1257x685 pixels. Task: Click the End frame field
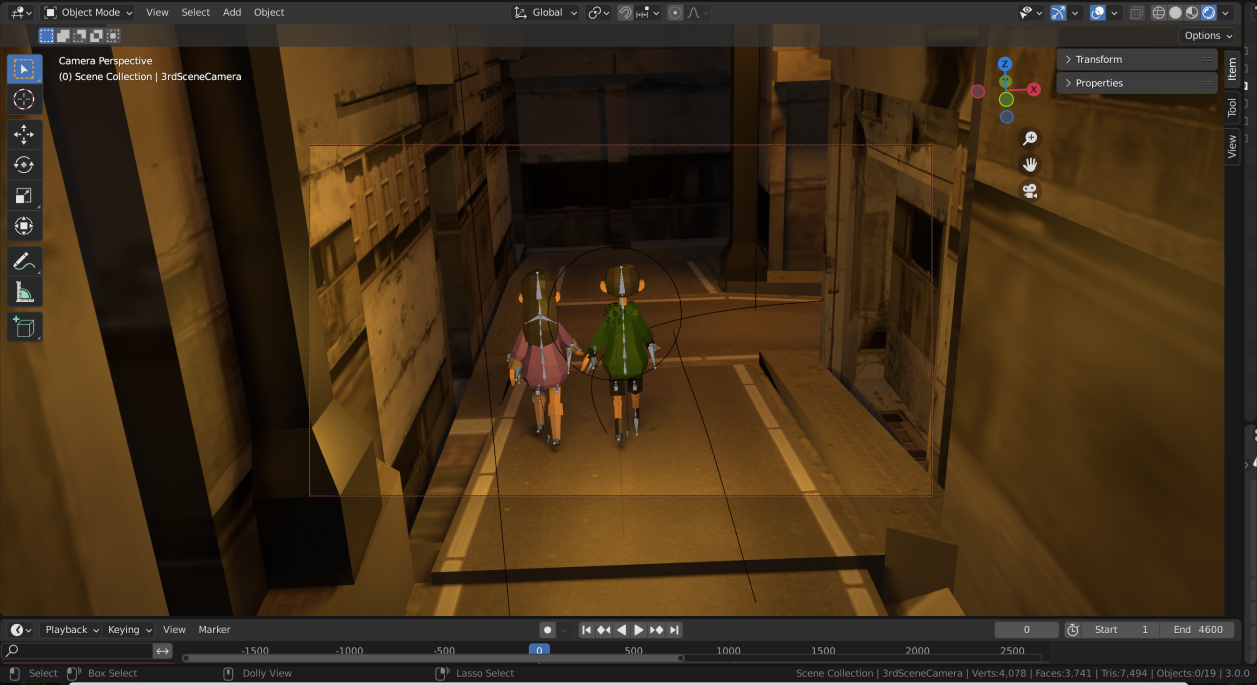[1197, 630]
